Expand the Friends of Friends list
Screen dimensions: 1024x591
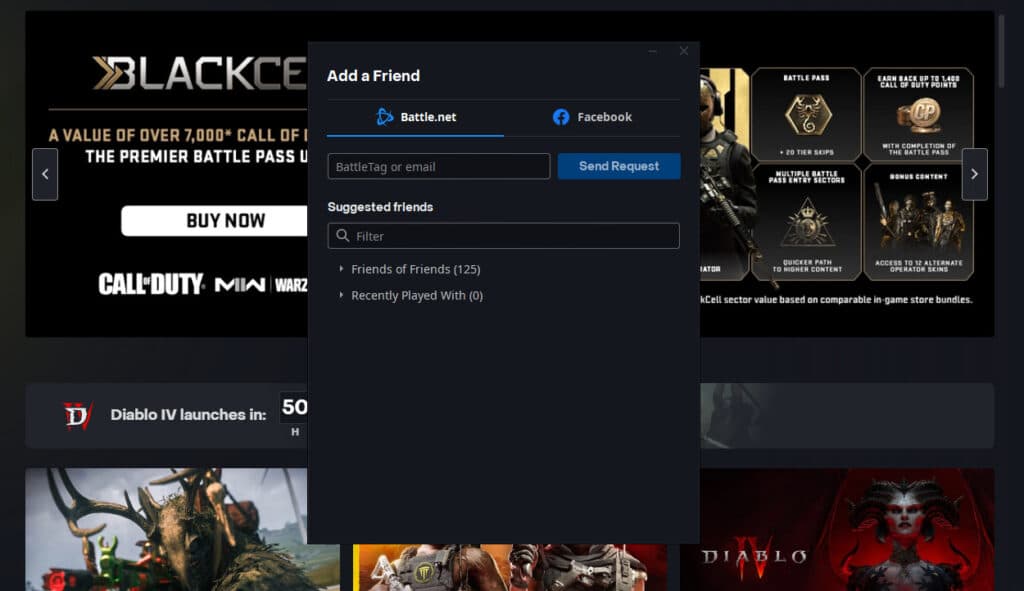click(414, 269)
